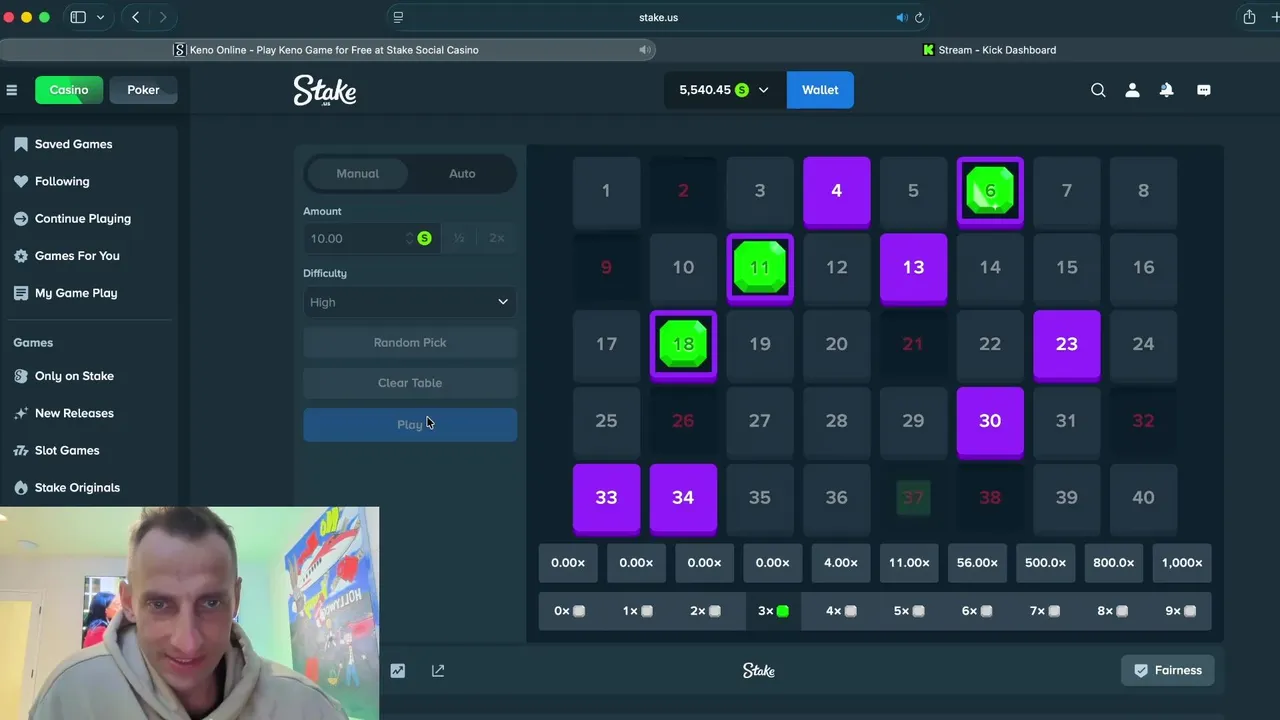Click the Safari sidebar toggle icon
Viewport: 1280px width, 720px height.
[78, 17]
